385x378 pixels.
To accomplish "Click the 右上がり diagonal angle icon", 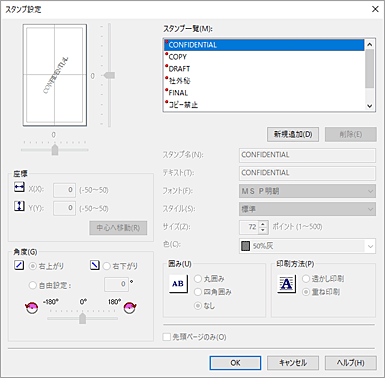I will (19, 265).
